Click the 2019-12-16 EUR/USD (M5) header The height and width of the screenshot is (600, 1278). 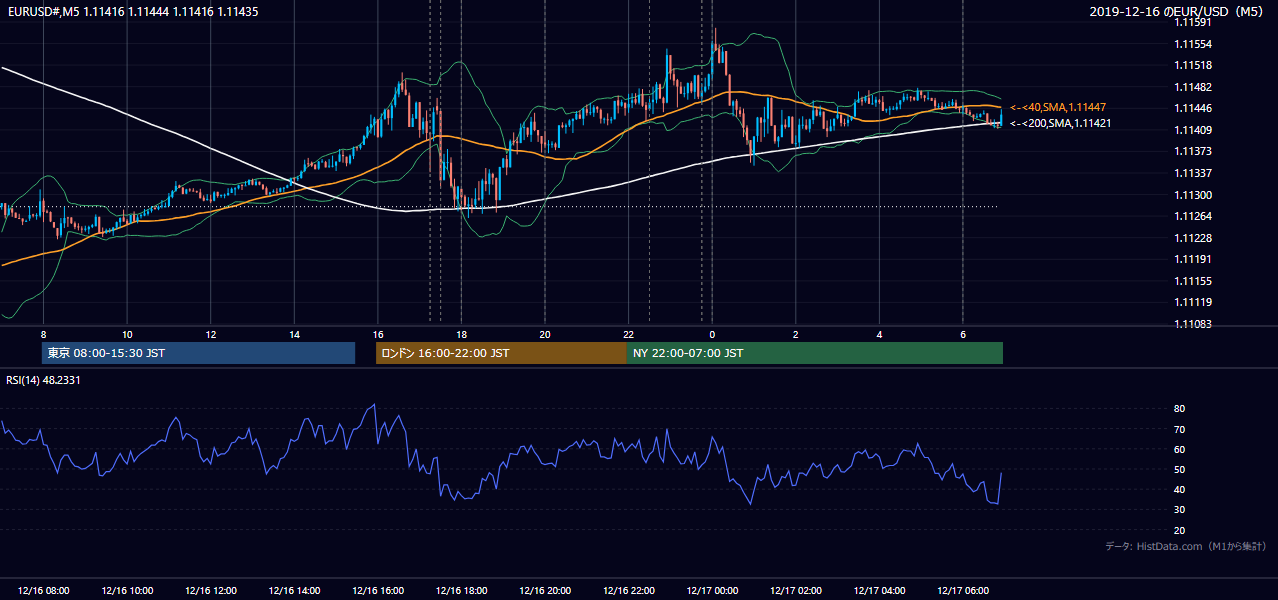[x=1177, y=11]
